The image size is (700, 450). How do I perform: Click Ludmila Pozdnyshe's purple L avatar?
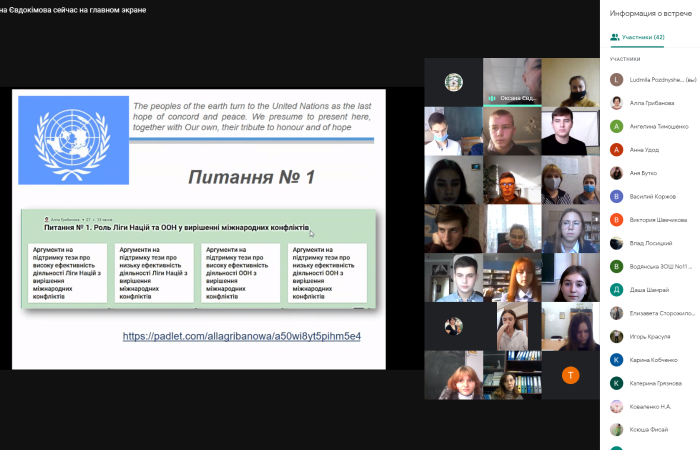coord(617,79)
